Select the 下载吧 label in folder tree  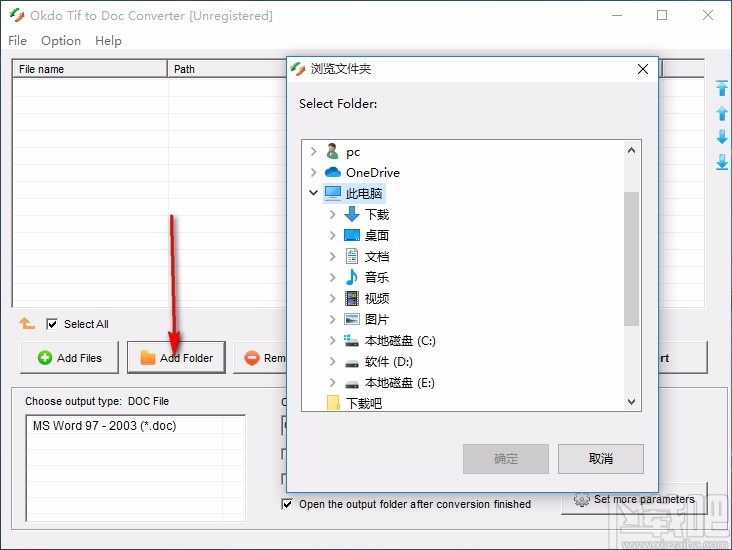pos(364,403)
